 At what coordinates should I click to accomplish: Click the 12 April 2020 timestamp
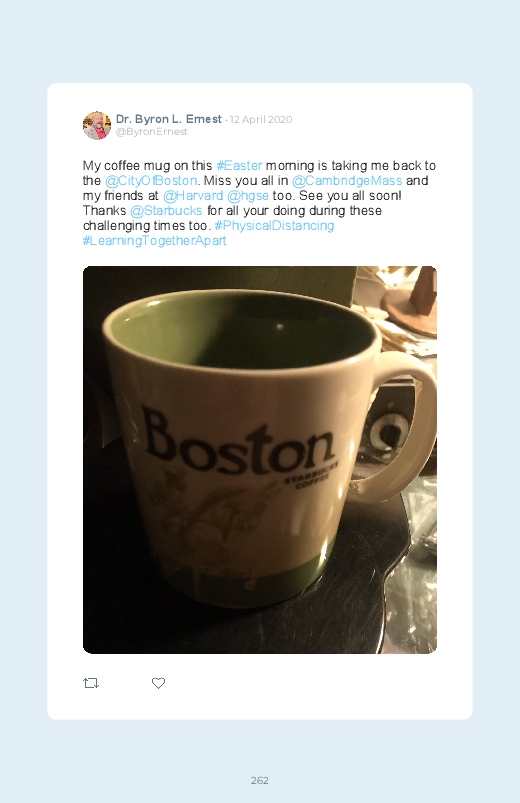[x=261, y=119]
